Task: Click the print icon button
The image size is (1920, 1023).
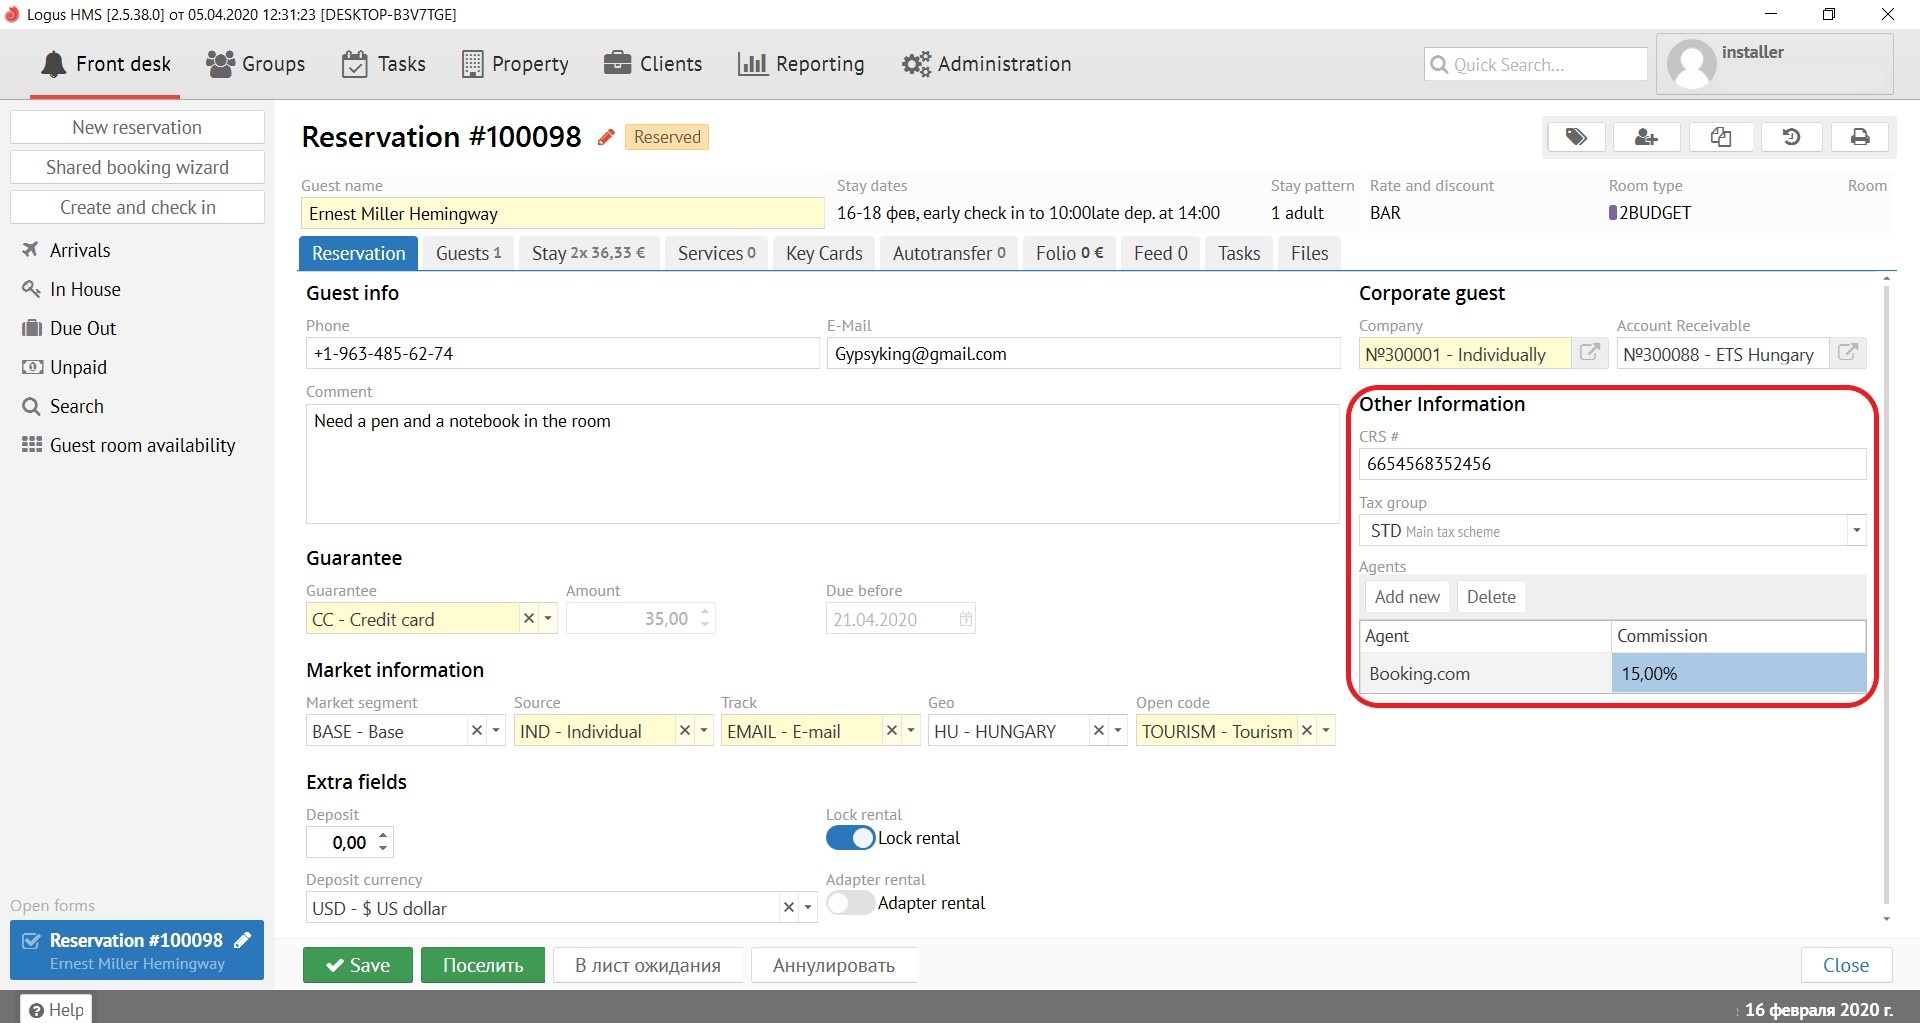Action: [x=1860, y=137]
